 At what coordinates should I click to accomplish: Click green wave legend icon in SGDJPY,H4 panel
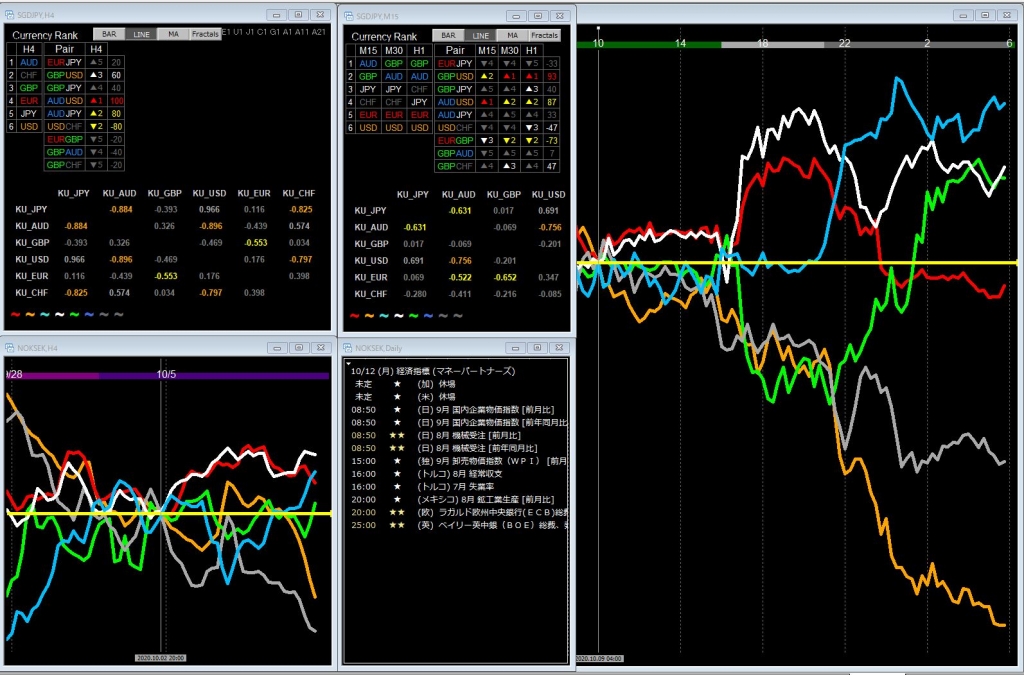(x=75, y=313)
